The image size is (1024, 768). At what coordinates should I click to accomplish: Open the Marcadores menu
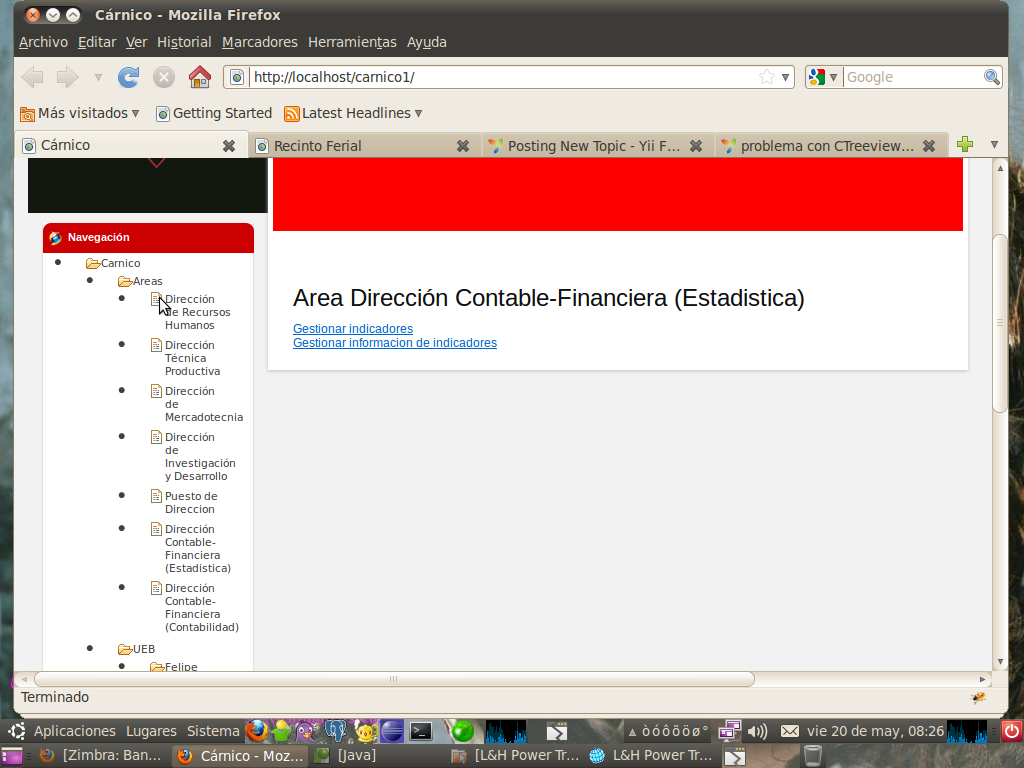click(259, 42)
